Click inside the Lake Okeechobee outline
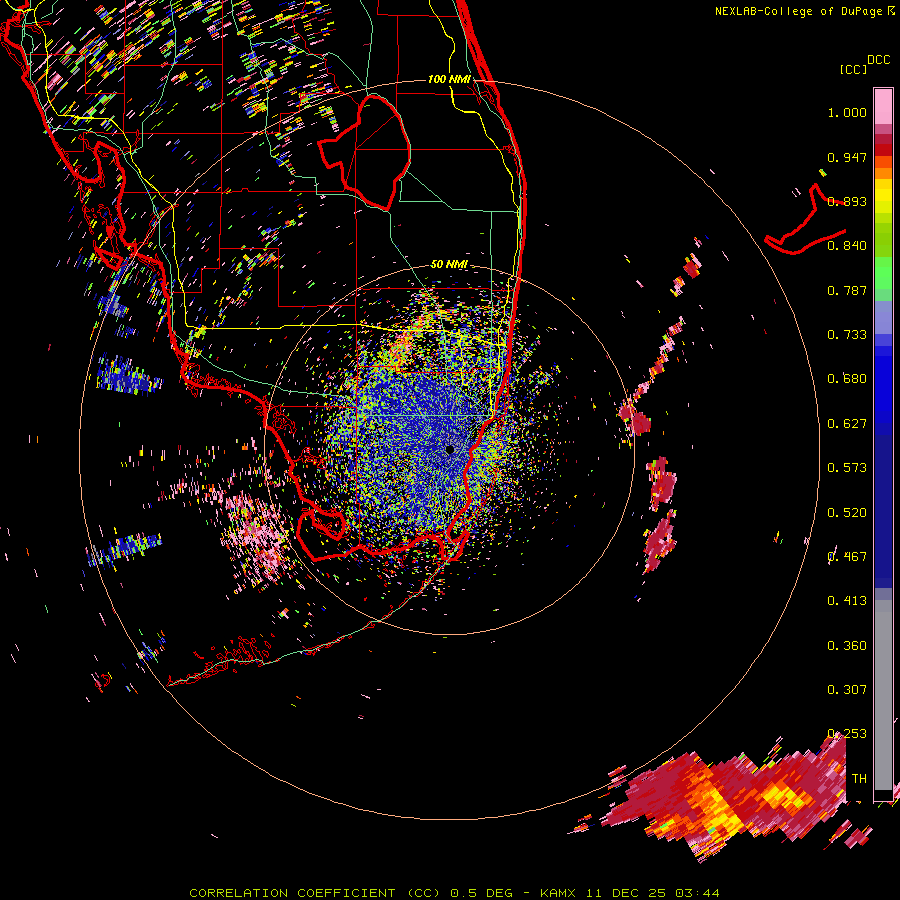The height and width of the screenshot is (900, 900). tap(373, 152)
